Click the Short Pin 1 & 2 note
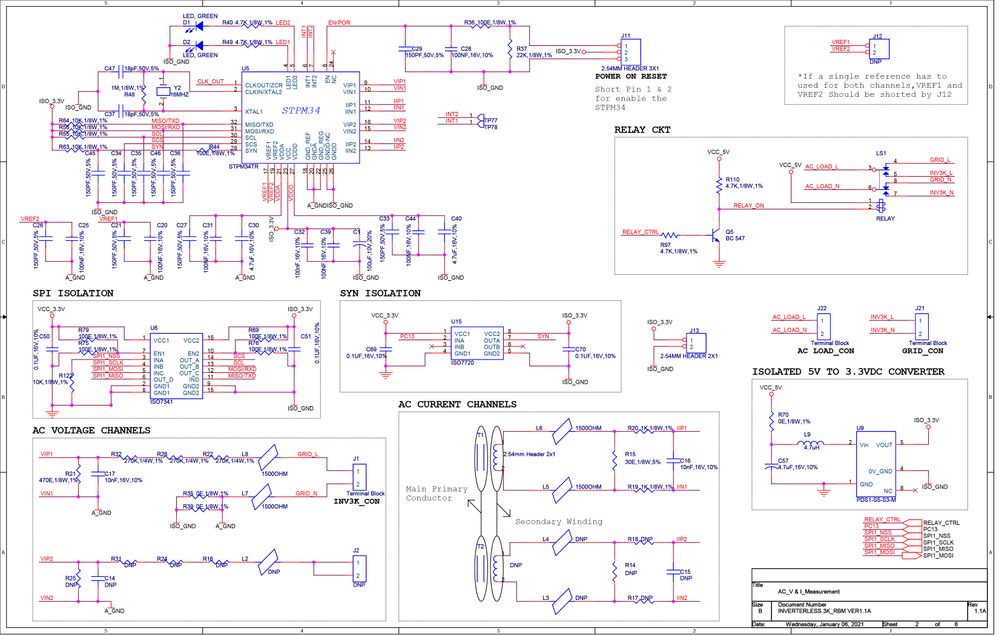Screen dimensions: 999x635 [633, 99]
